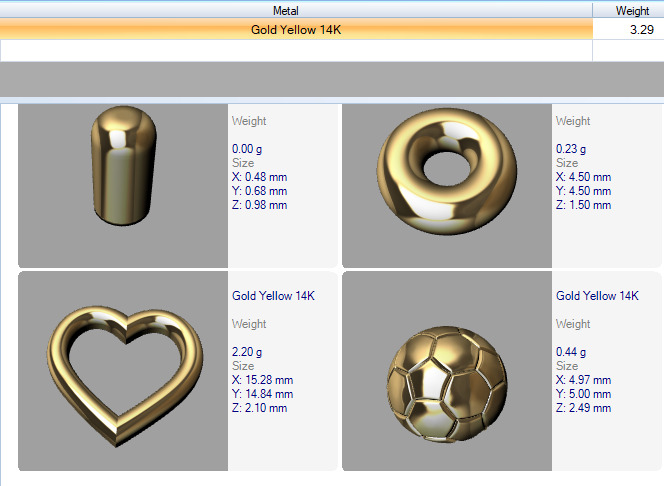
Task: Click the 0.00 g weight value
Action: pos(247,149)
